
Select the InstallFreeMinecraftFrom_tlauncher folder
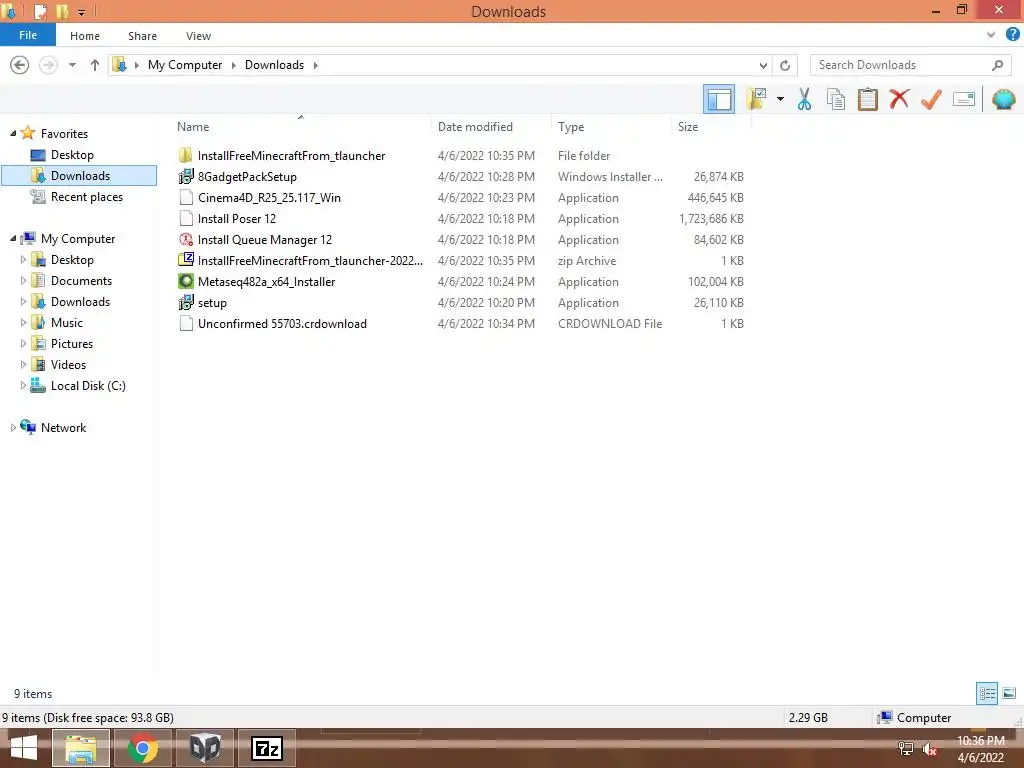coord(291,155)
